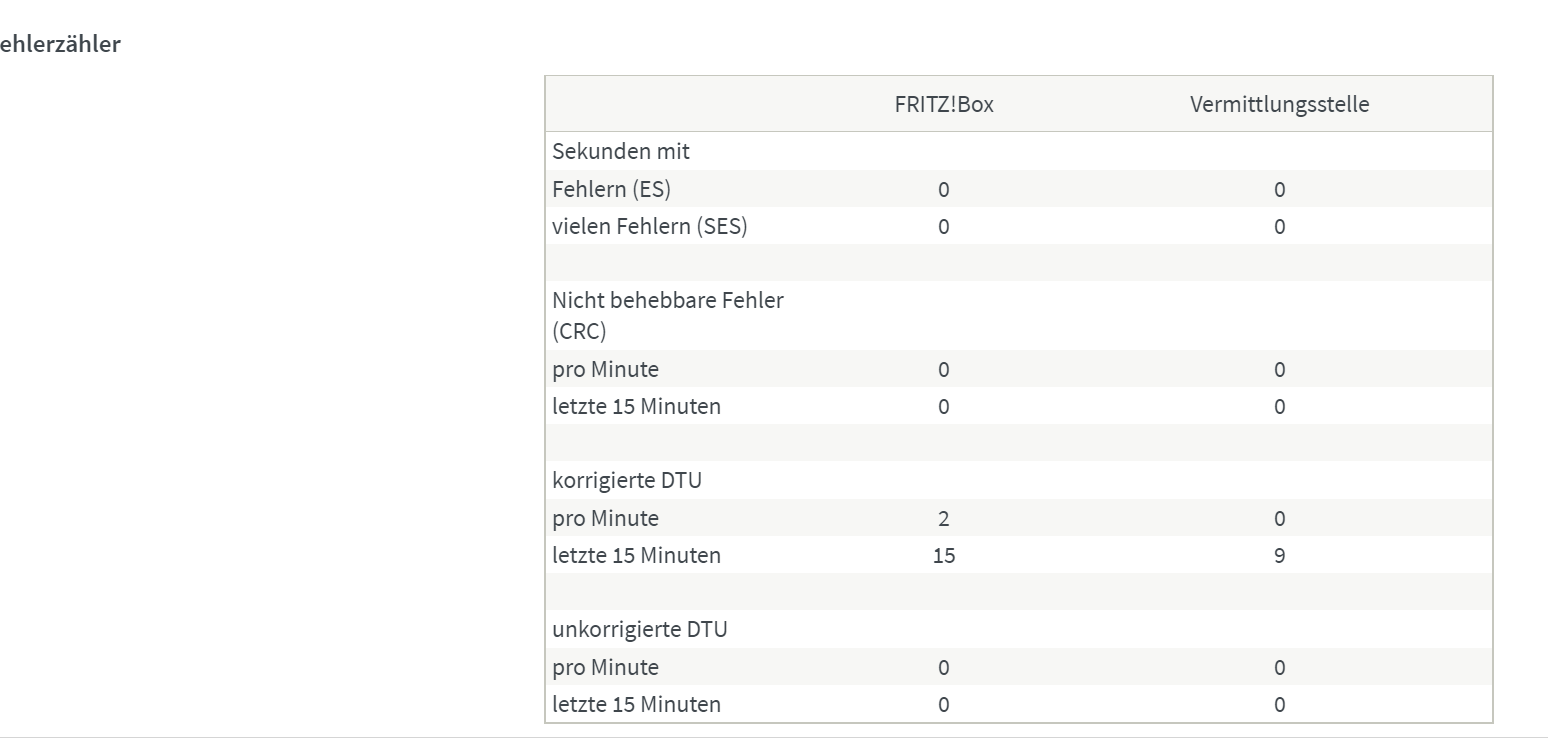This screenshot has width=1548, height=738.
Task: Click the "unkorrigierte DTU" section label
Action: point(640,630)
